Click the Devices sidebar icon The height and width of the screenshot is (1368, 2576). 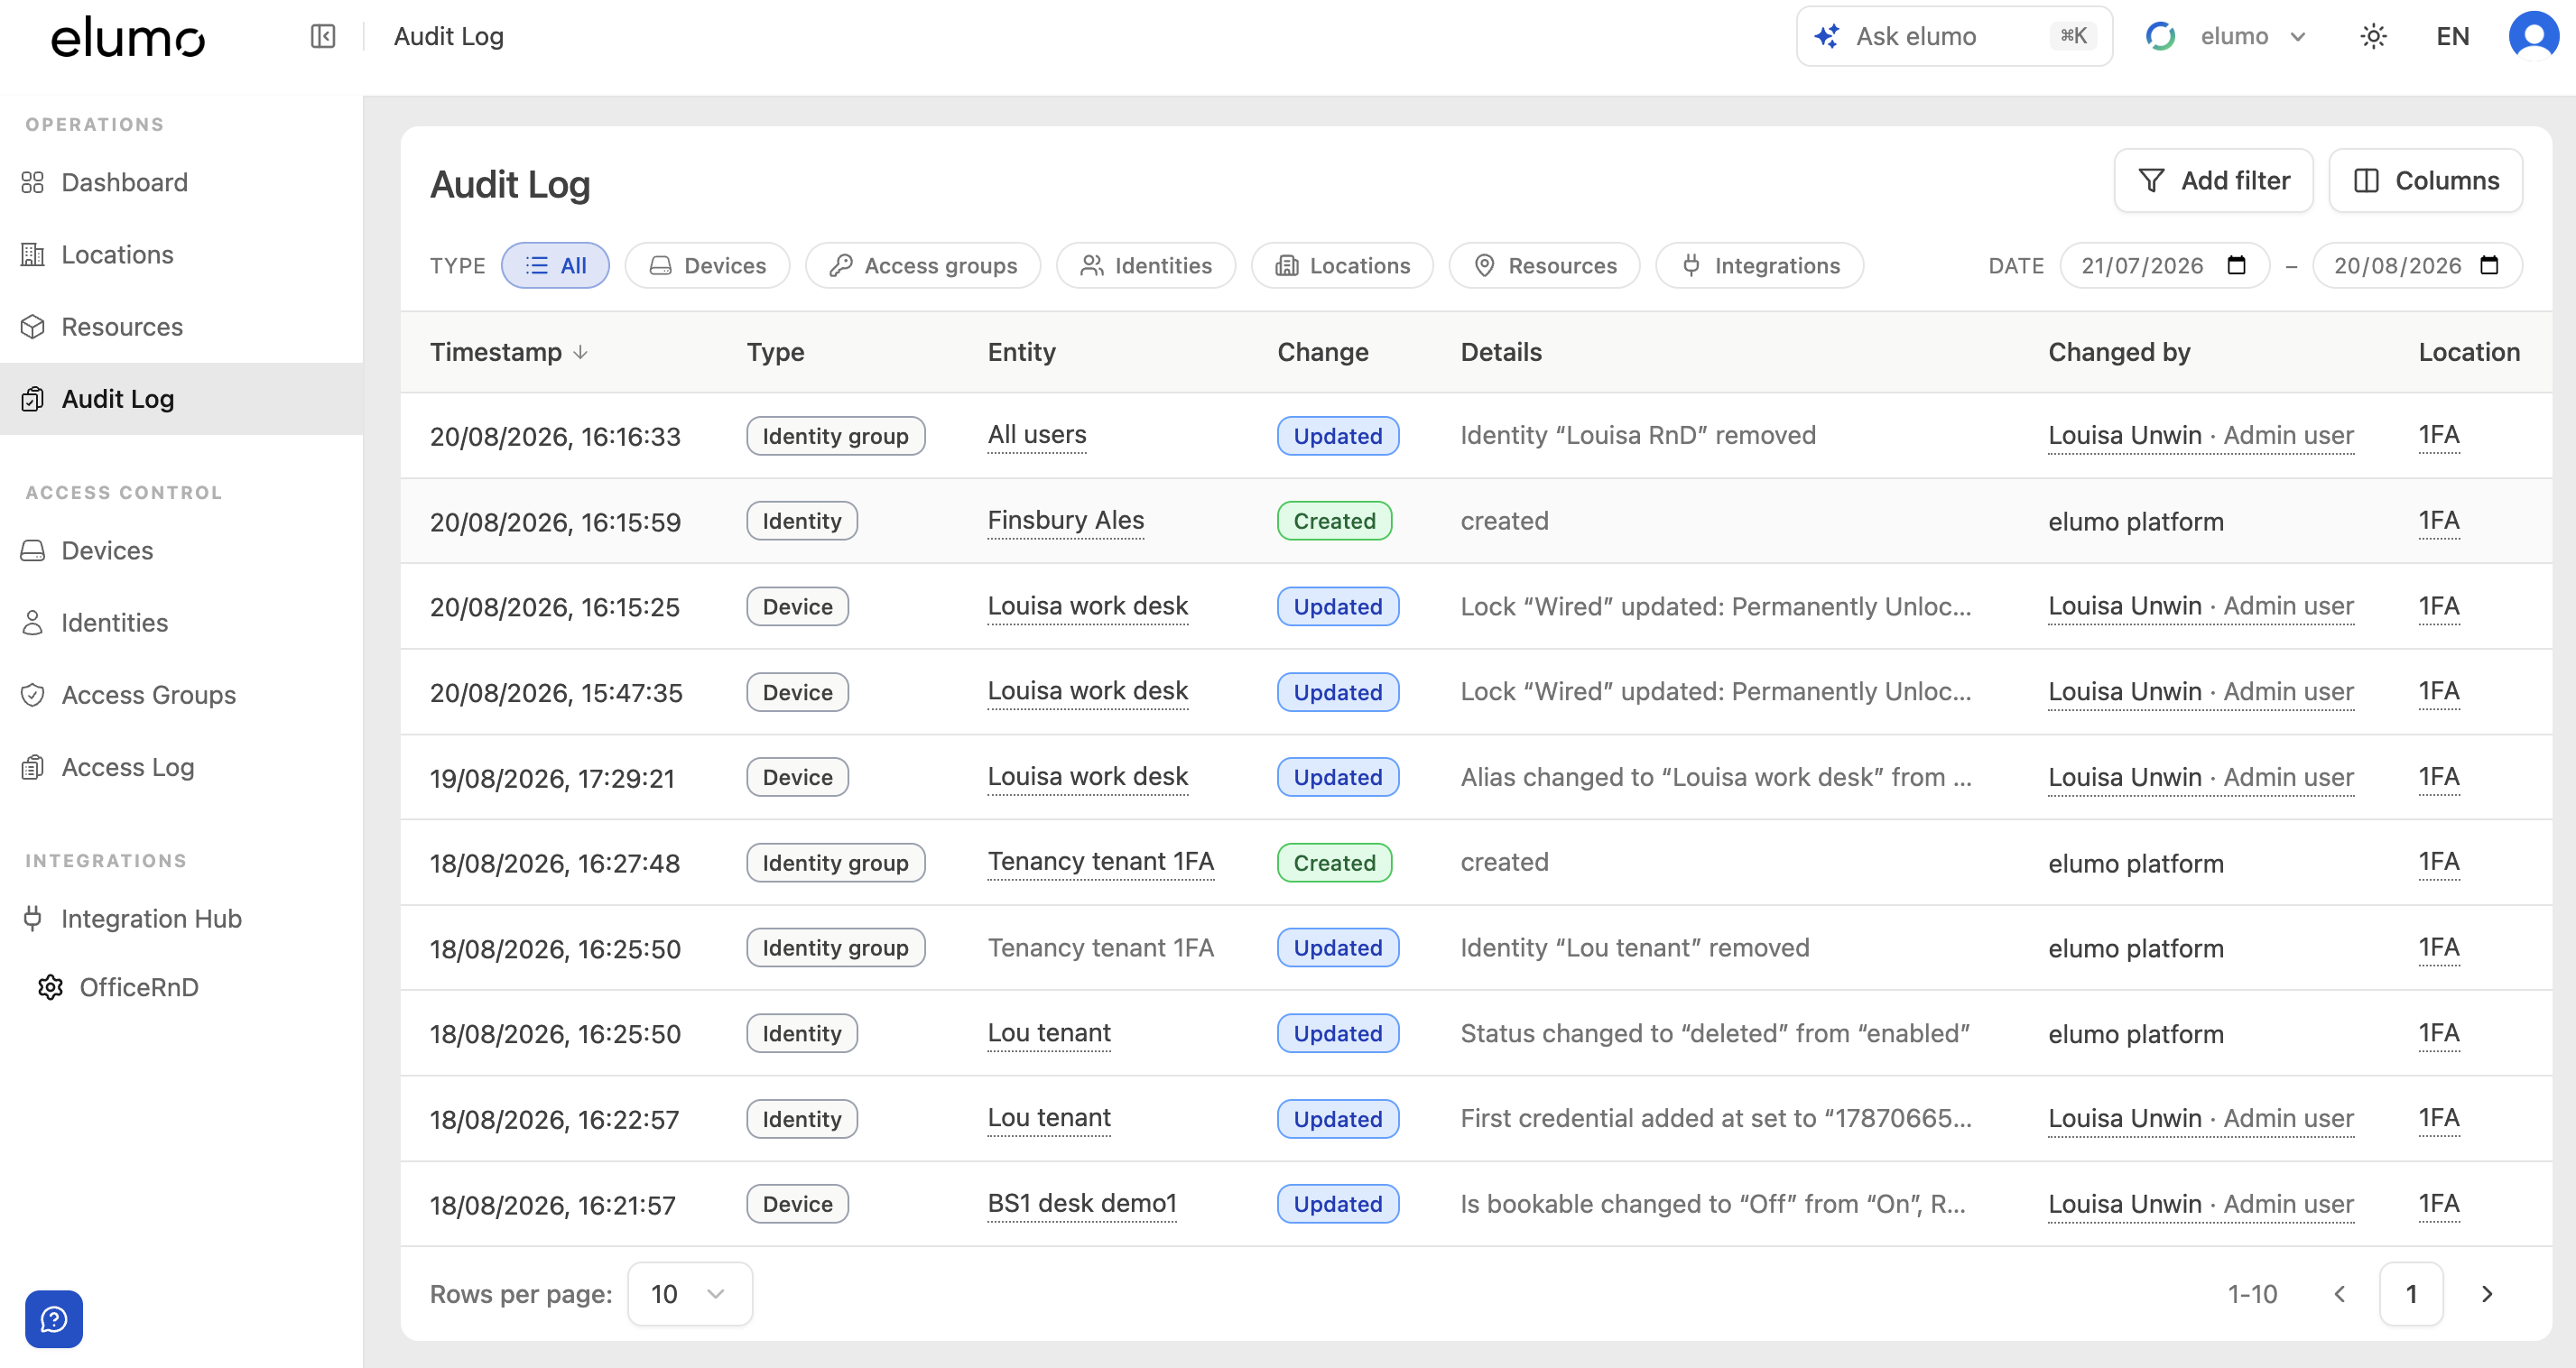coord(33,551)
